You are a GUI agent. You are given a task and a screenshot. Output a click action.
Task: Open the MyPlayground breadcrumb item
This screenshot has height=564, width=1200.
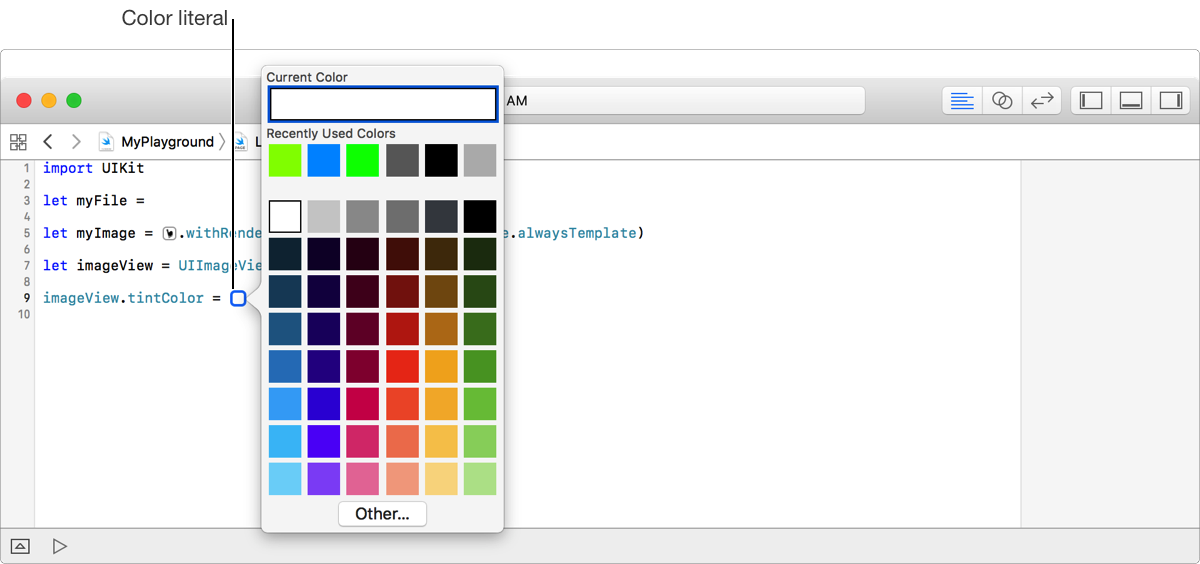167,142
